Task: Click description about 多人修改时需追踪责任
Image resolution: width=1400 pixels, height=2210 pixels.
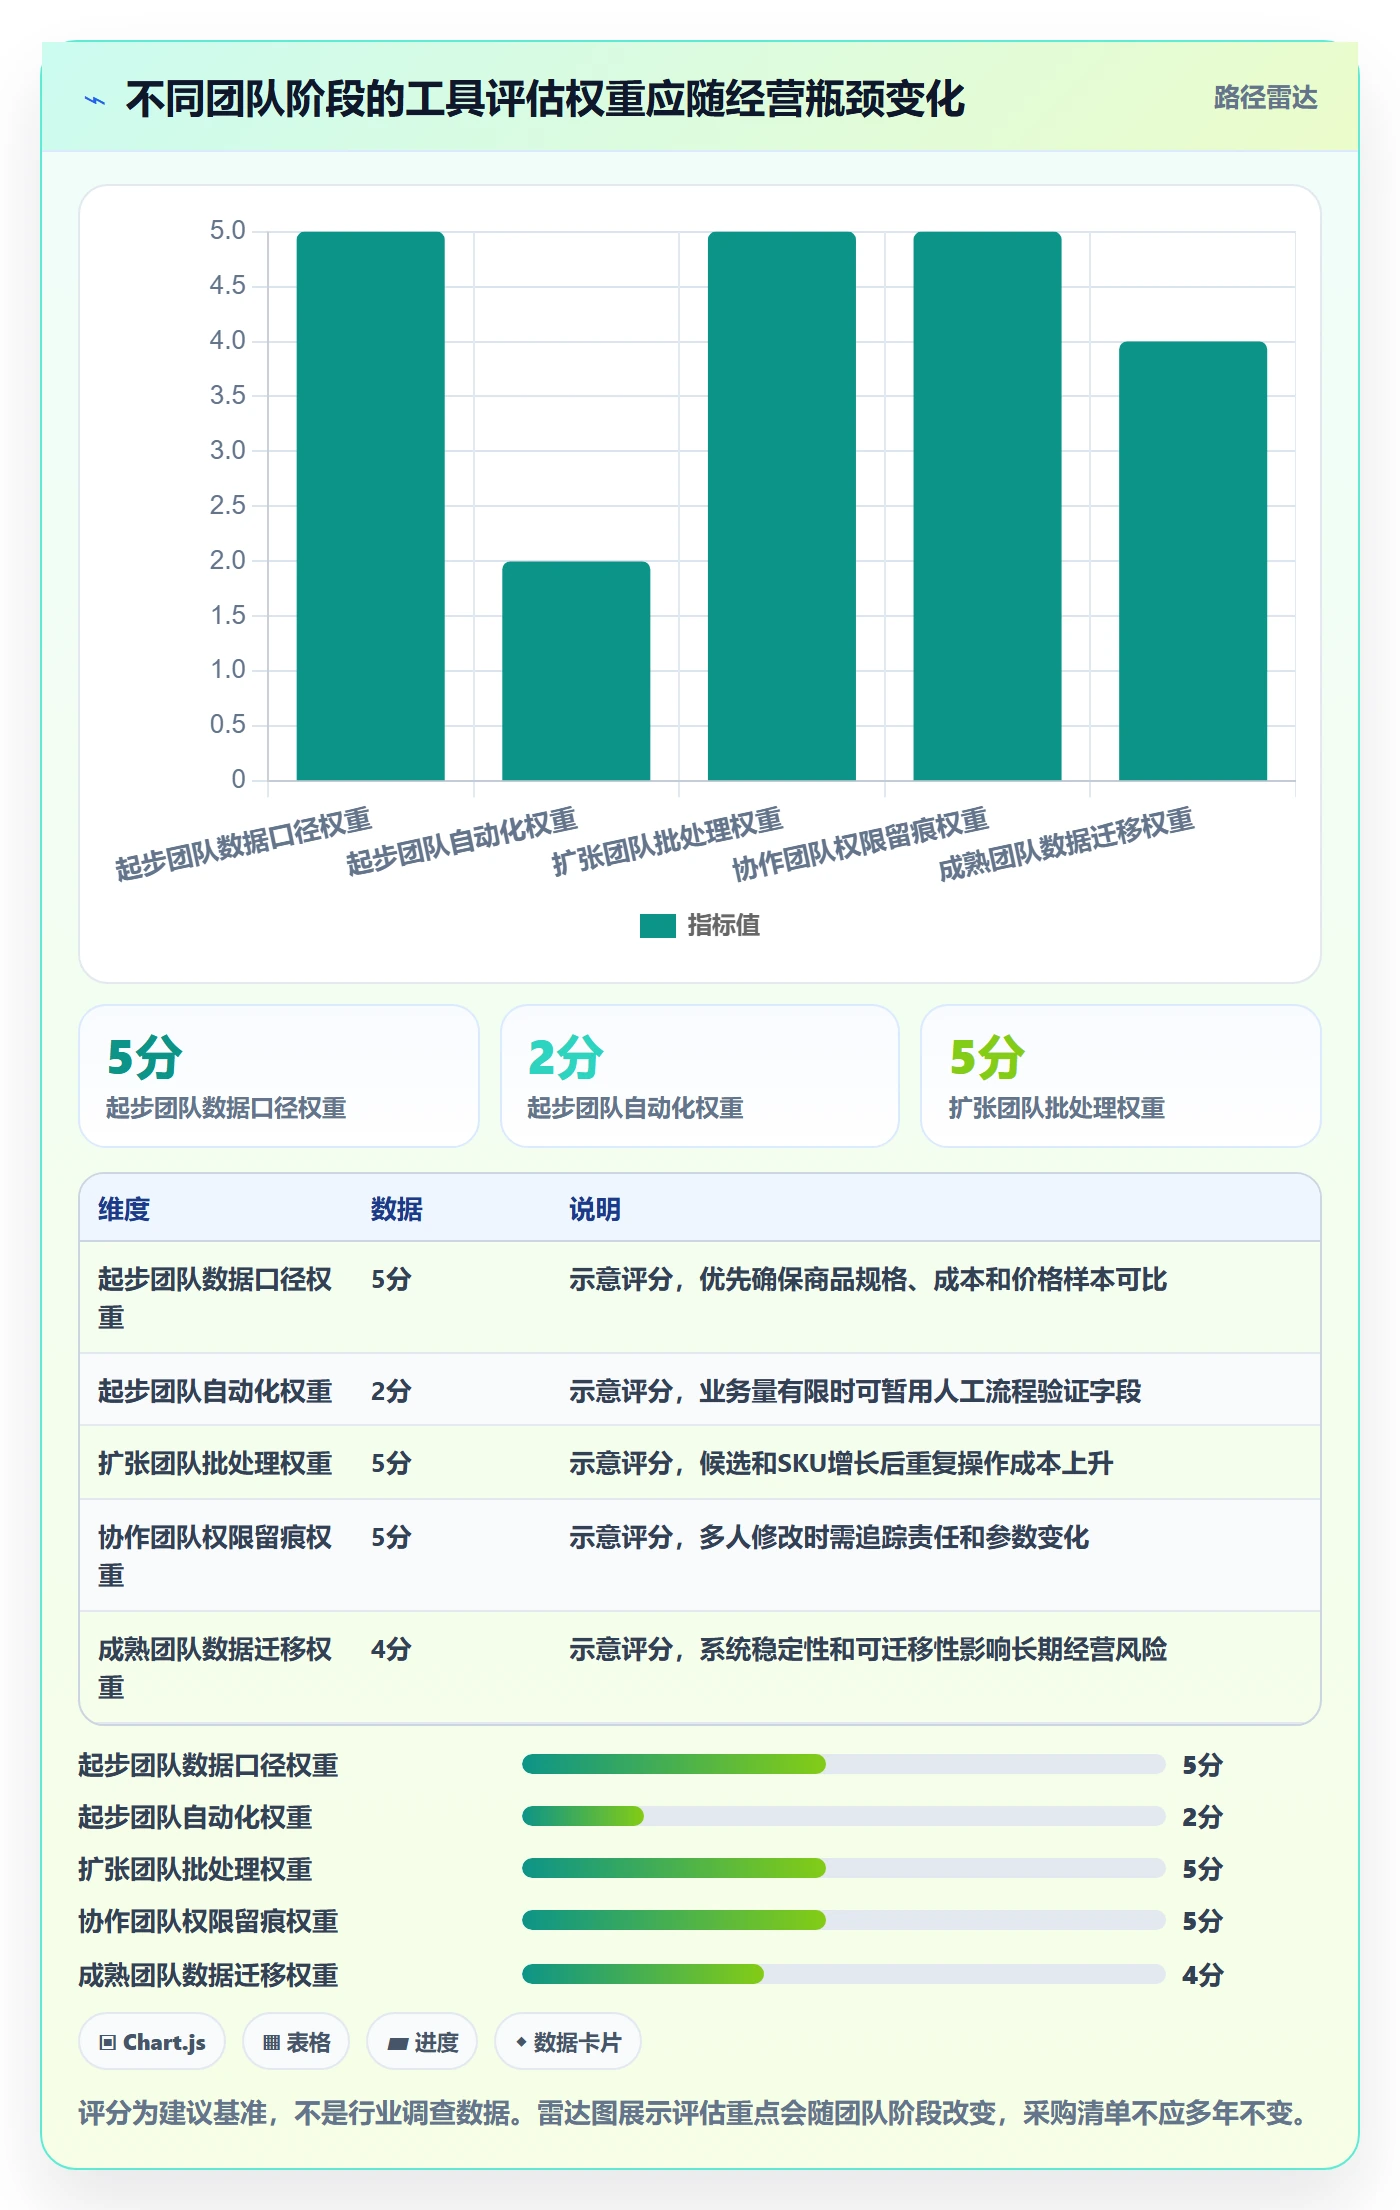Action: coord(829,1537)
